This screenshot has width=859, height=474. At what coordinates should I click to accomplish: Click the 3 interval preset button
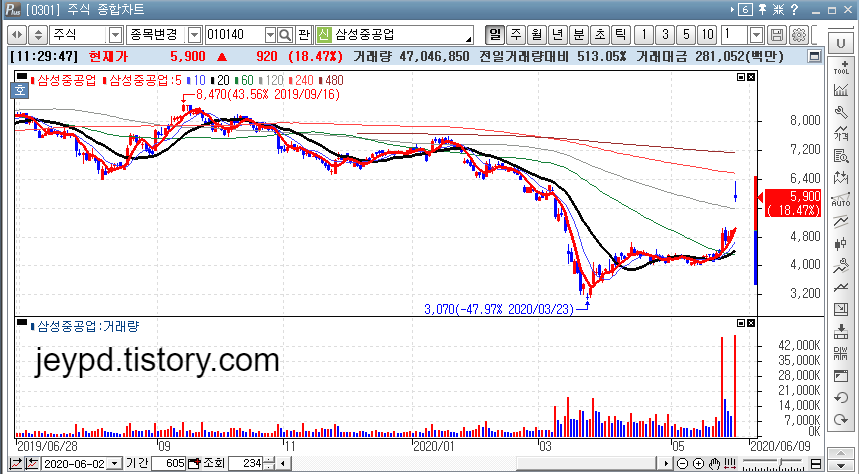(665, 35)
